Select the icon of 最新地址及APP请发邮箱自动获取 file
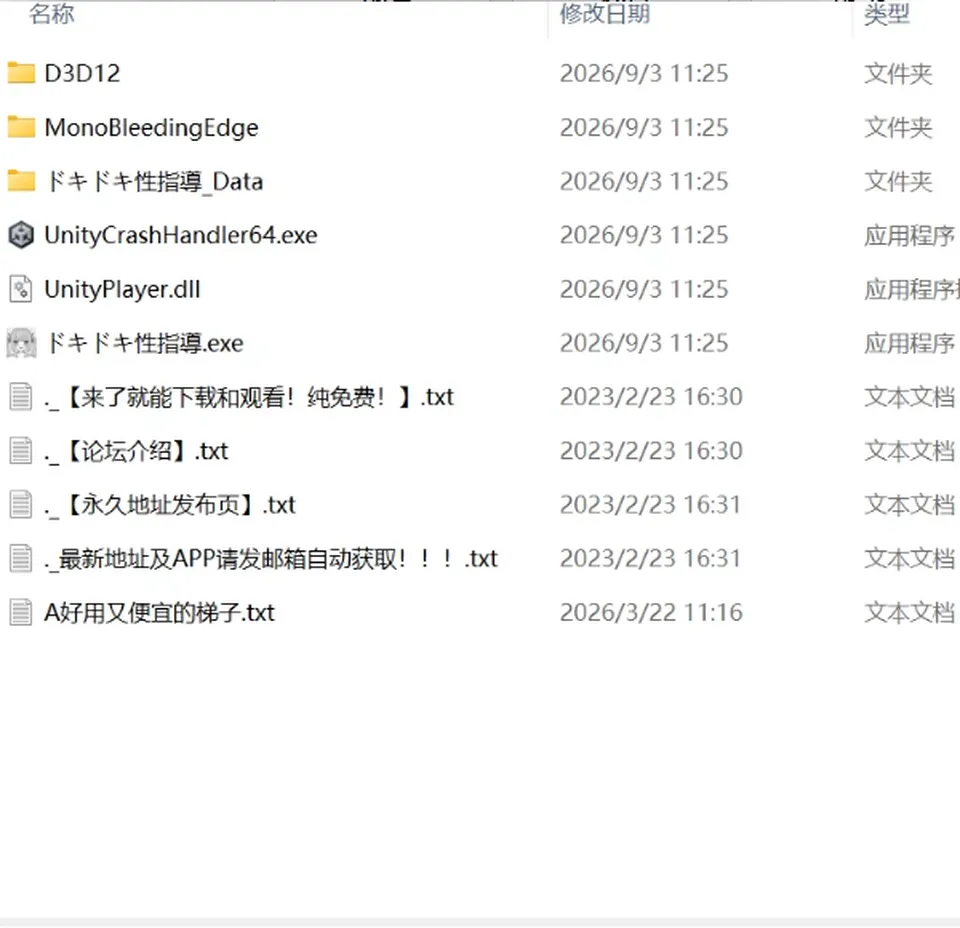Viewport: 960px width, 928px height. coord(21,558)
